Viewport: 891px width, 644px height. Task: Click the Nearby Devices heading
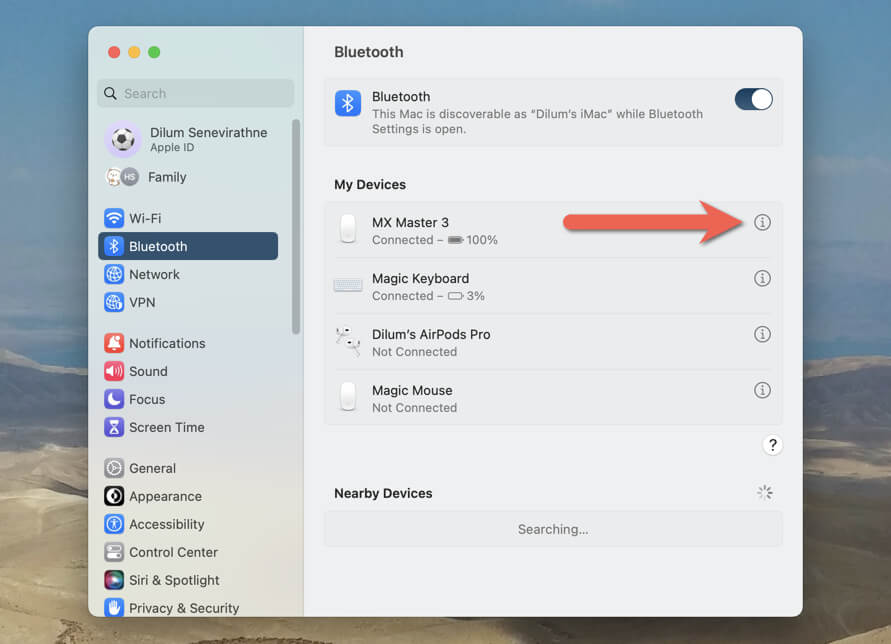[383, 493]
